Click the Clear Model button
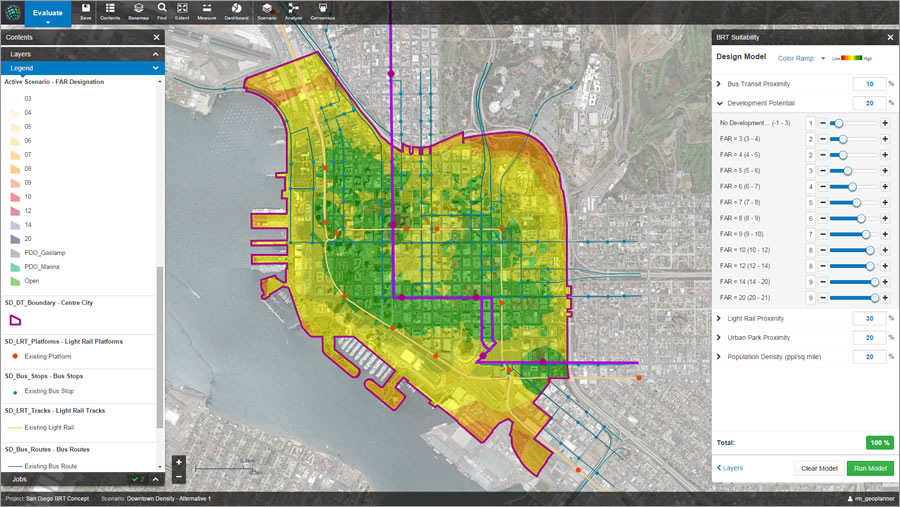This screenshot has height=507, width=900. [x=819, y=468]
